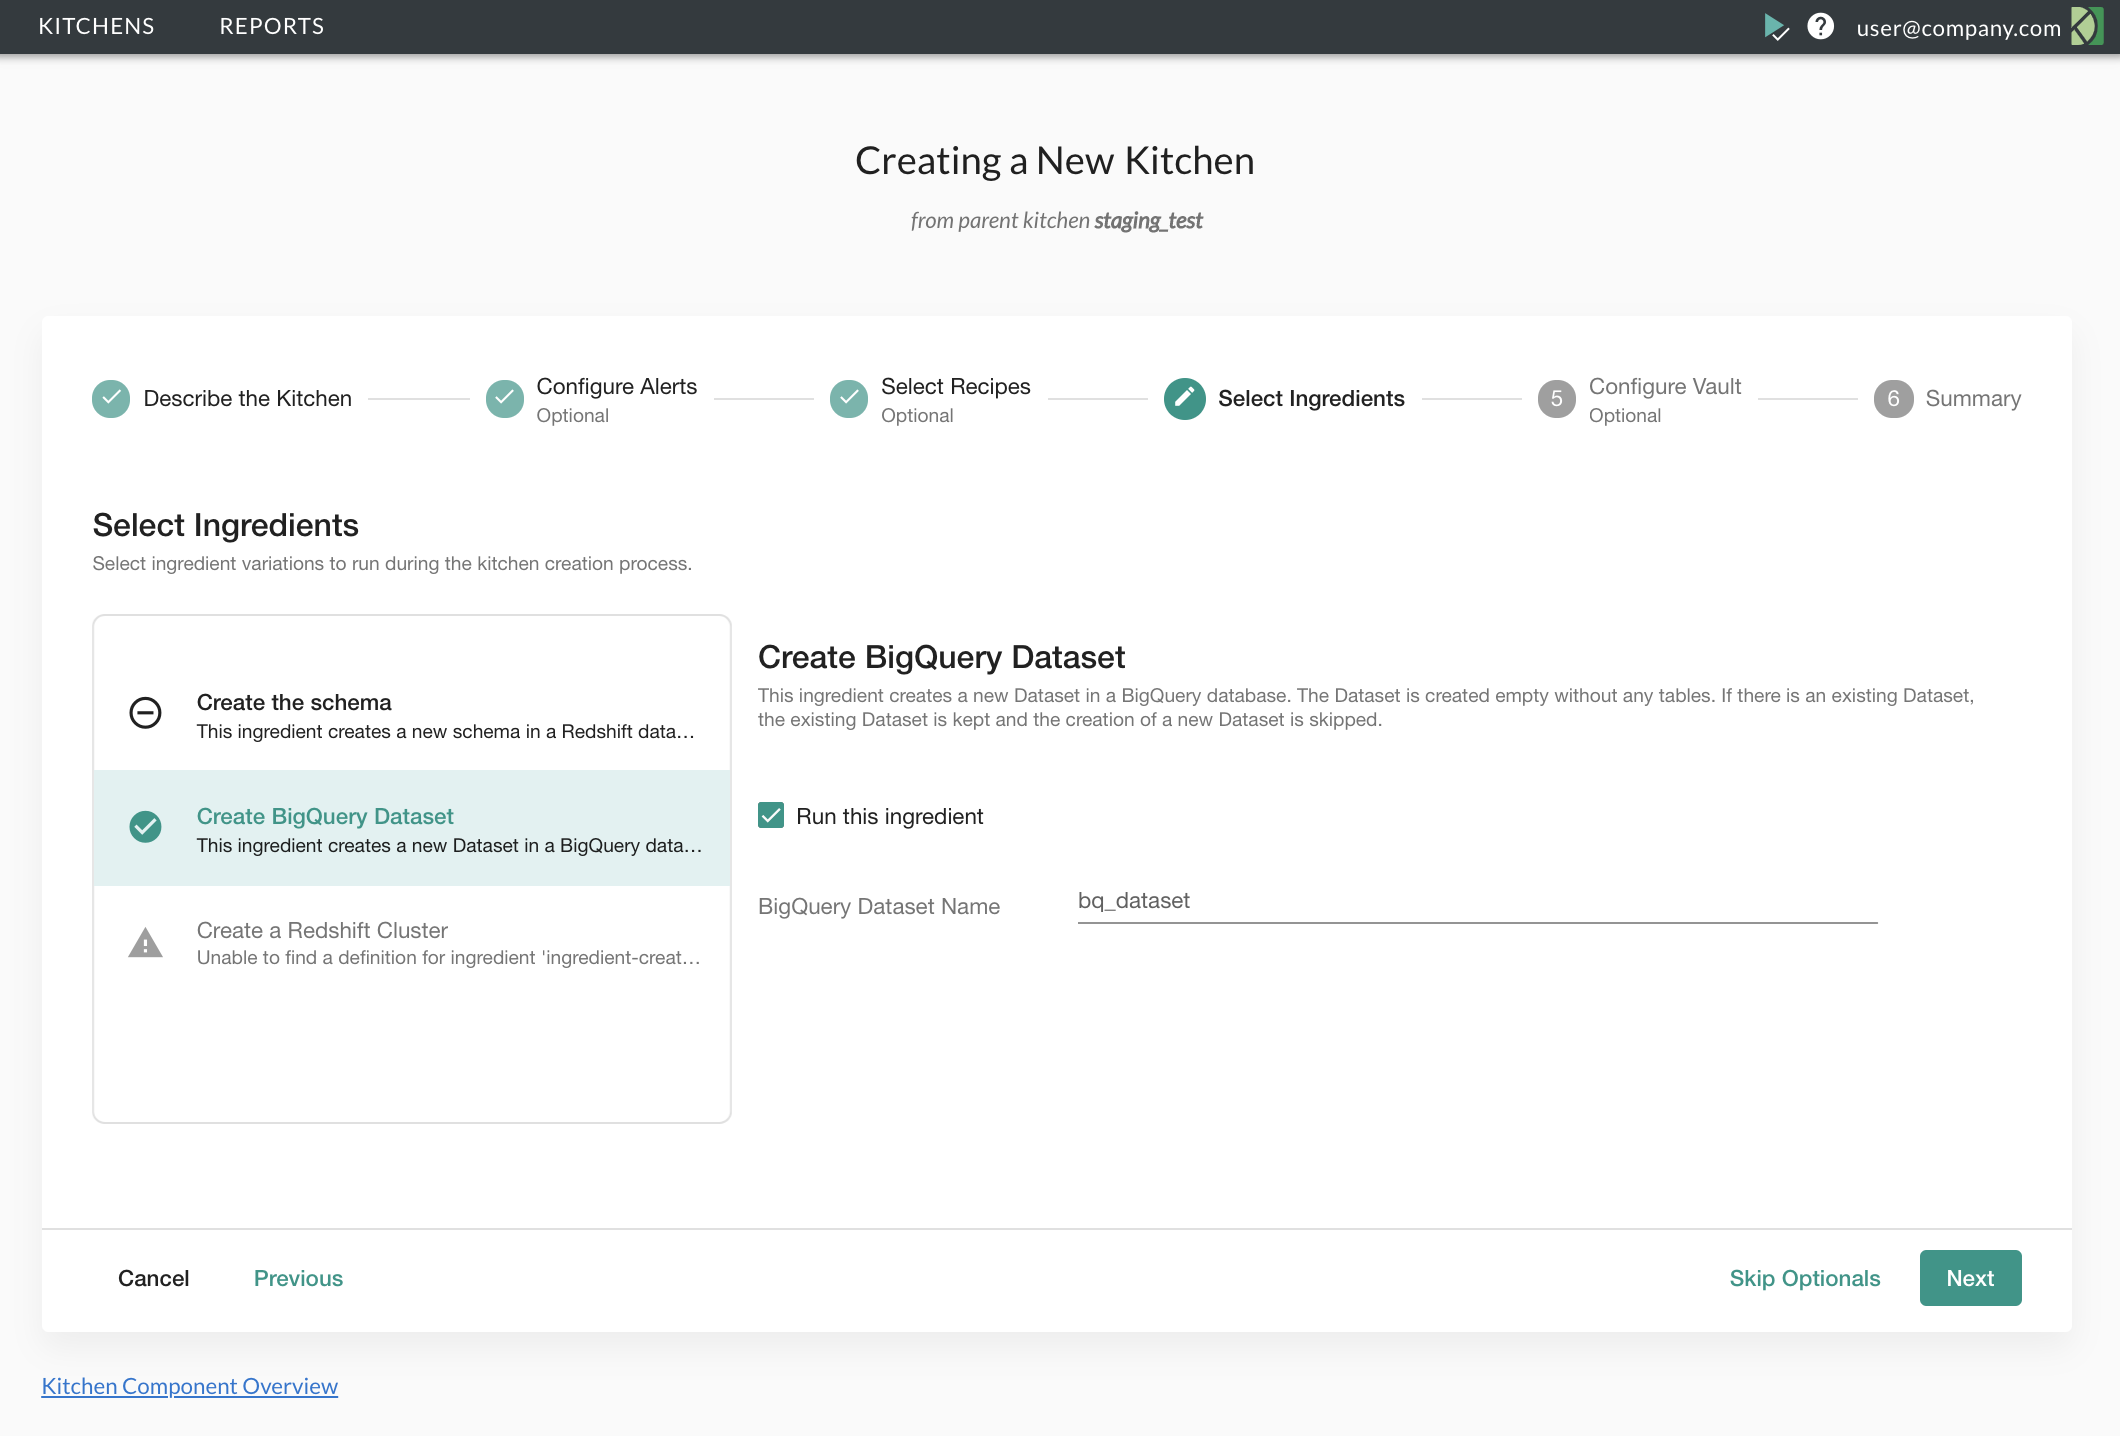Click the Describe the Kitchen step checkmark
2120x1436 pixels.
tap(111, 399)
